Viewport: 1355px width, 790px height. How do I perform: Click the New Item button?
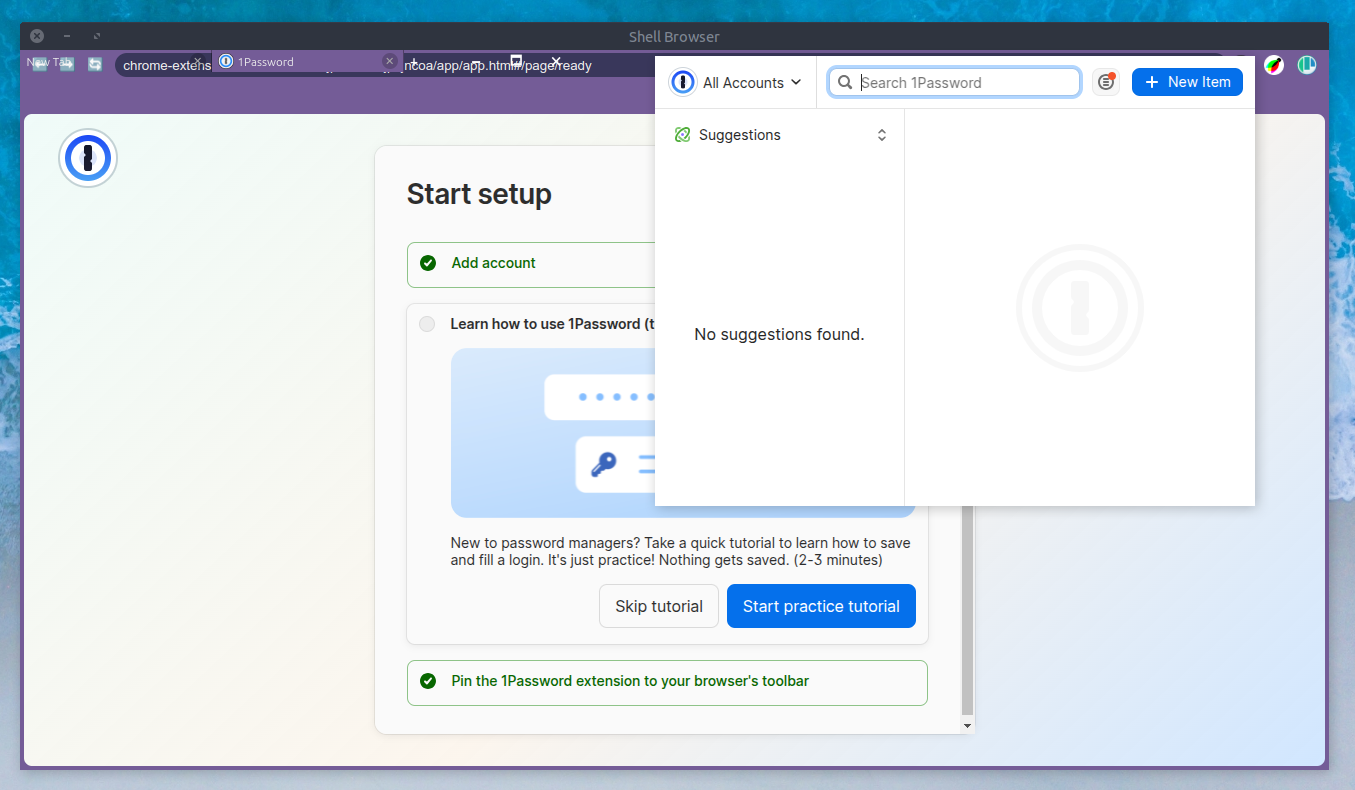pos(1187,82)
